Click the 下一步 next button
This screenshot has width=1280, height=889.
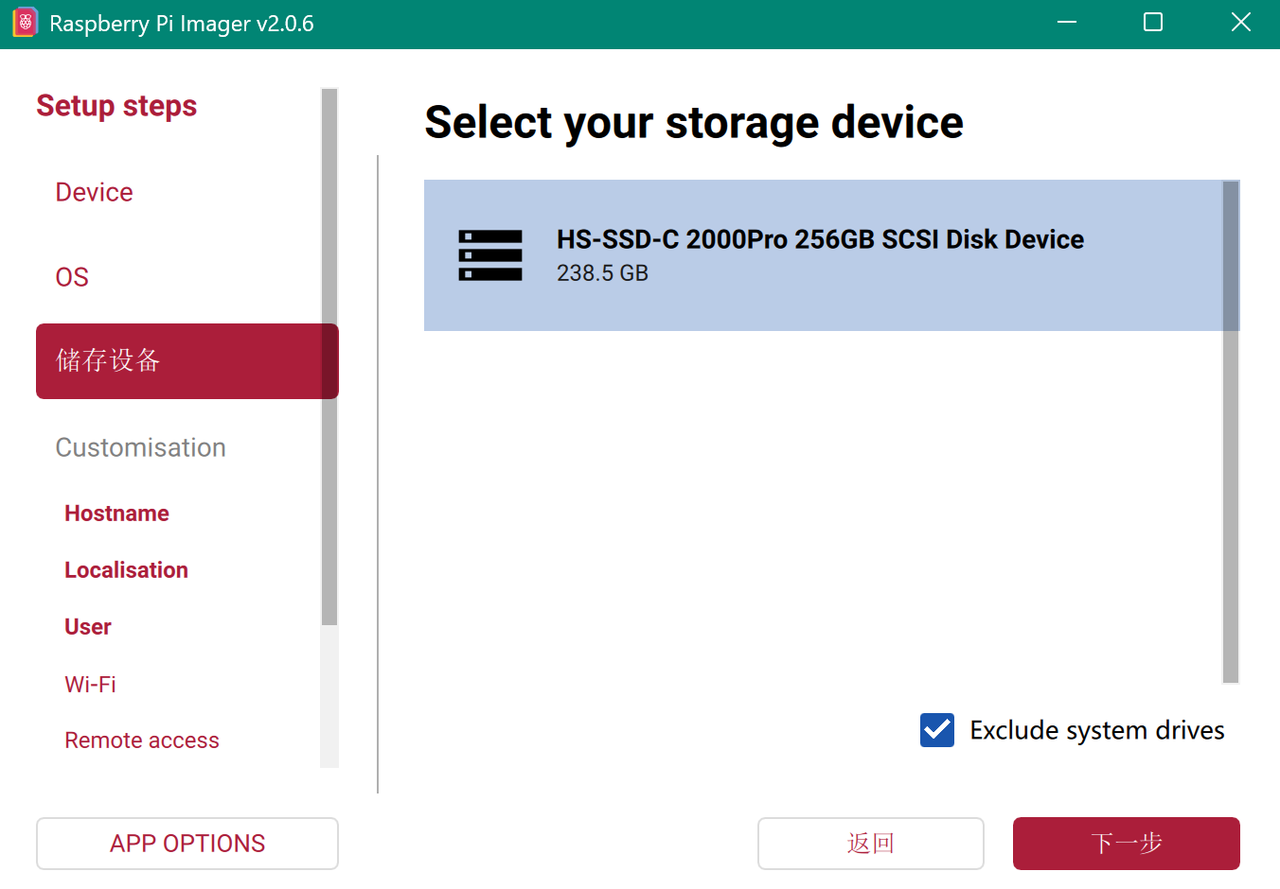(x=1126, y=843)
